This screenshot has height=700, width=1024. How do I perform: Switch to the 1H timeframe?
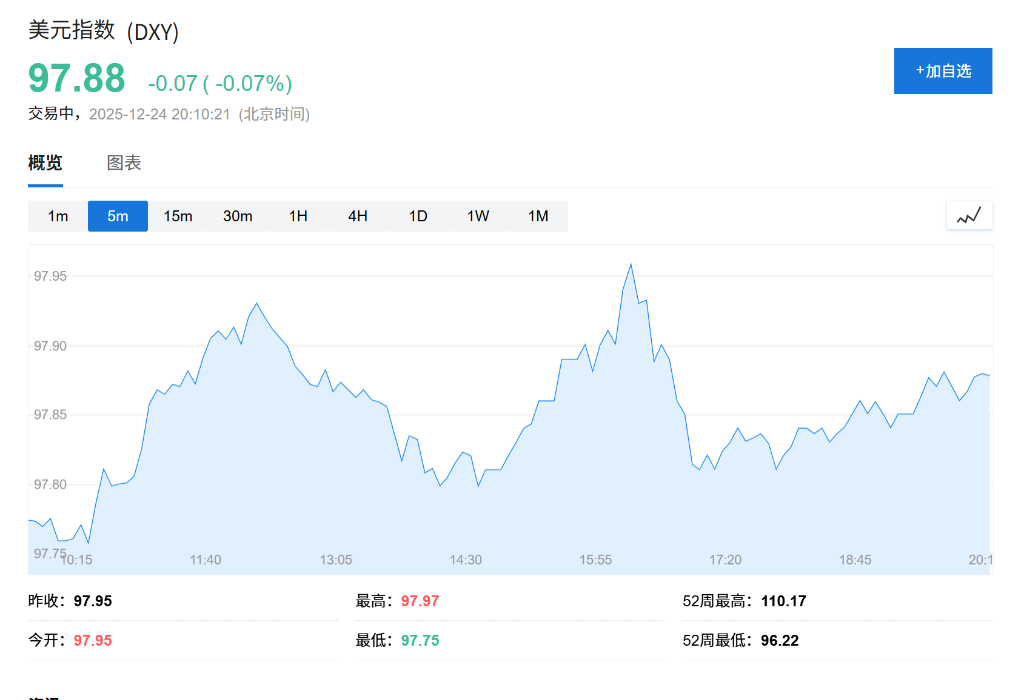point(297,215)
